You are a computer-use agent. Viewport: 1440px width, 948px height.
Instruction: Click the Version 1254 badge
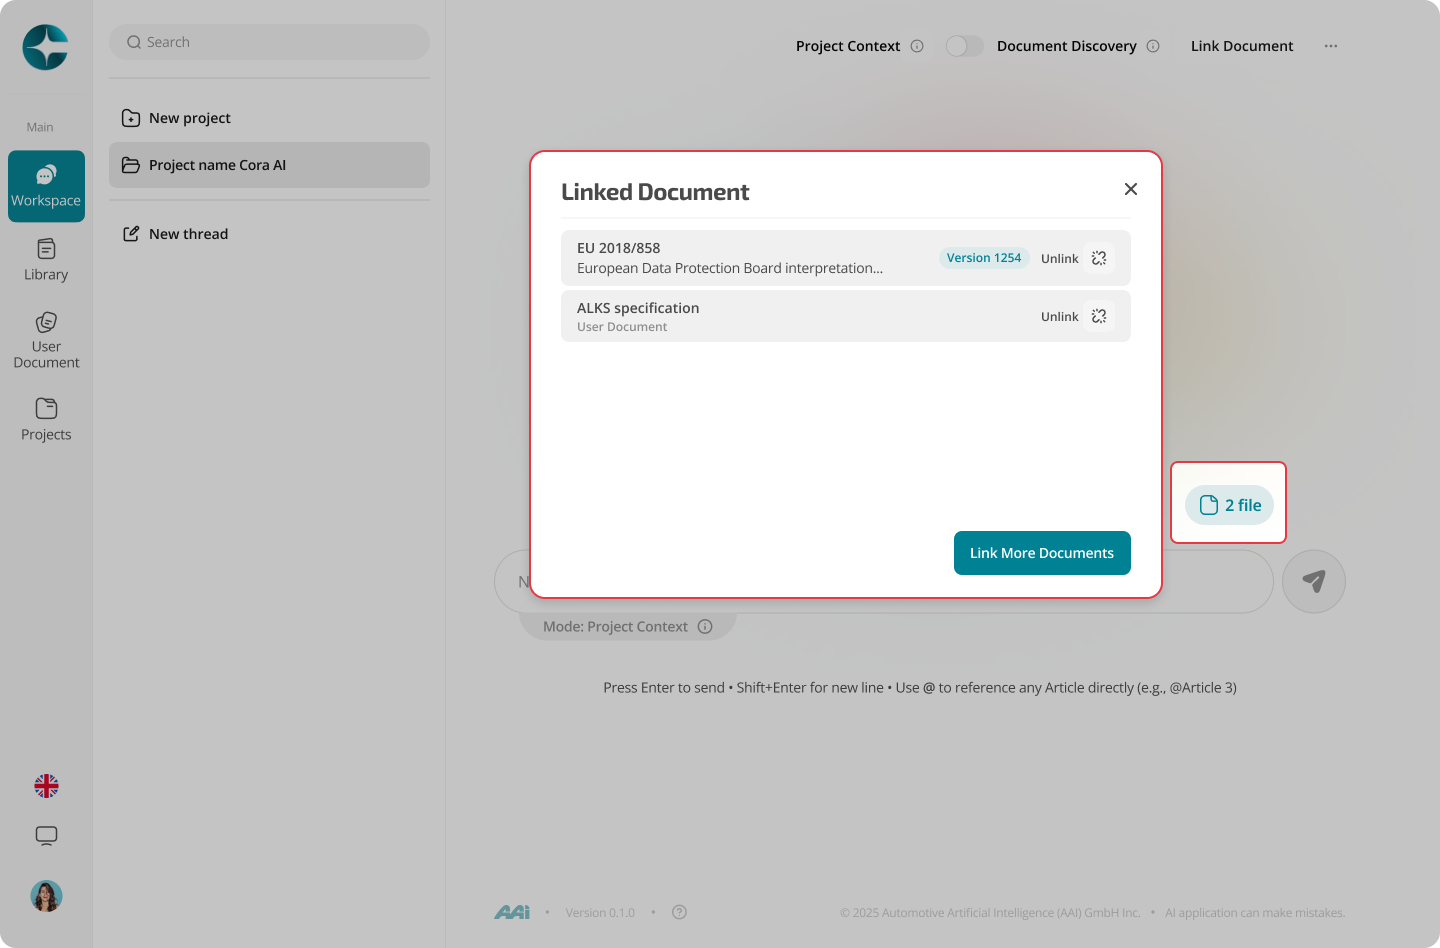(x=984, y=258)
